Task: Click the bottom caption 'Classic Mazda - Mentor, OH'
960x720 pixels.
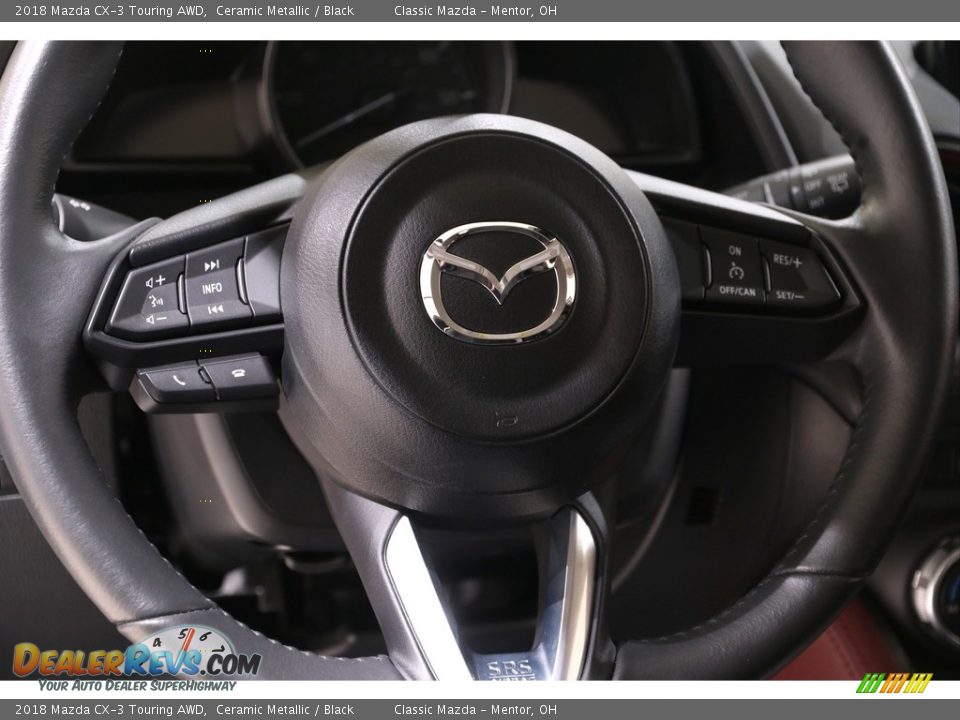Action: 475,710
